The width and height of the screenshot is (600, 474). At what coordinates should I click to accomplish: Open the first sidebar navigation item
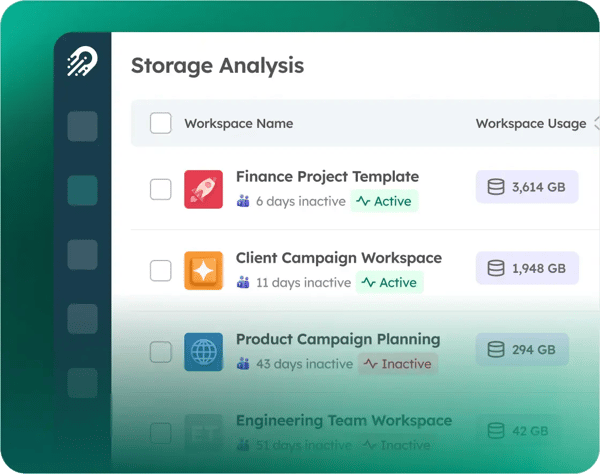tap(82, 126)
